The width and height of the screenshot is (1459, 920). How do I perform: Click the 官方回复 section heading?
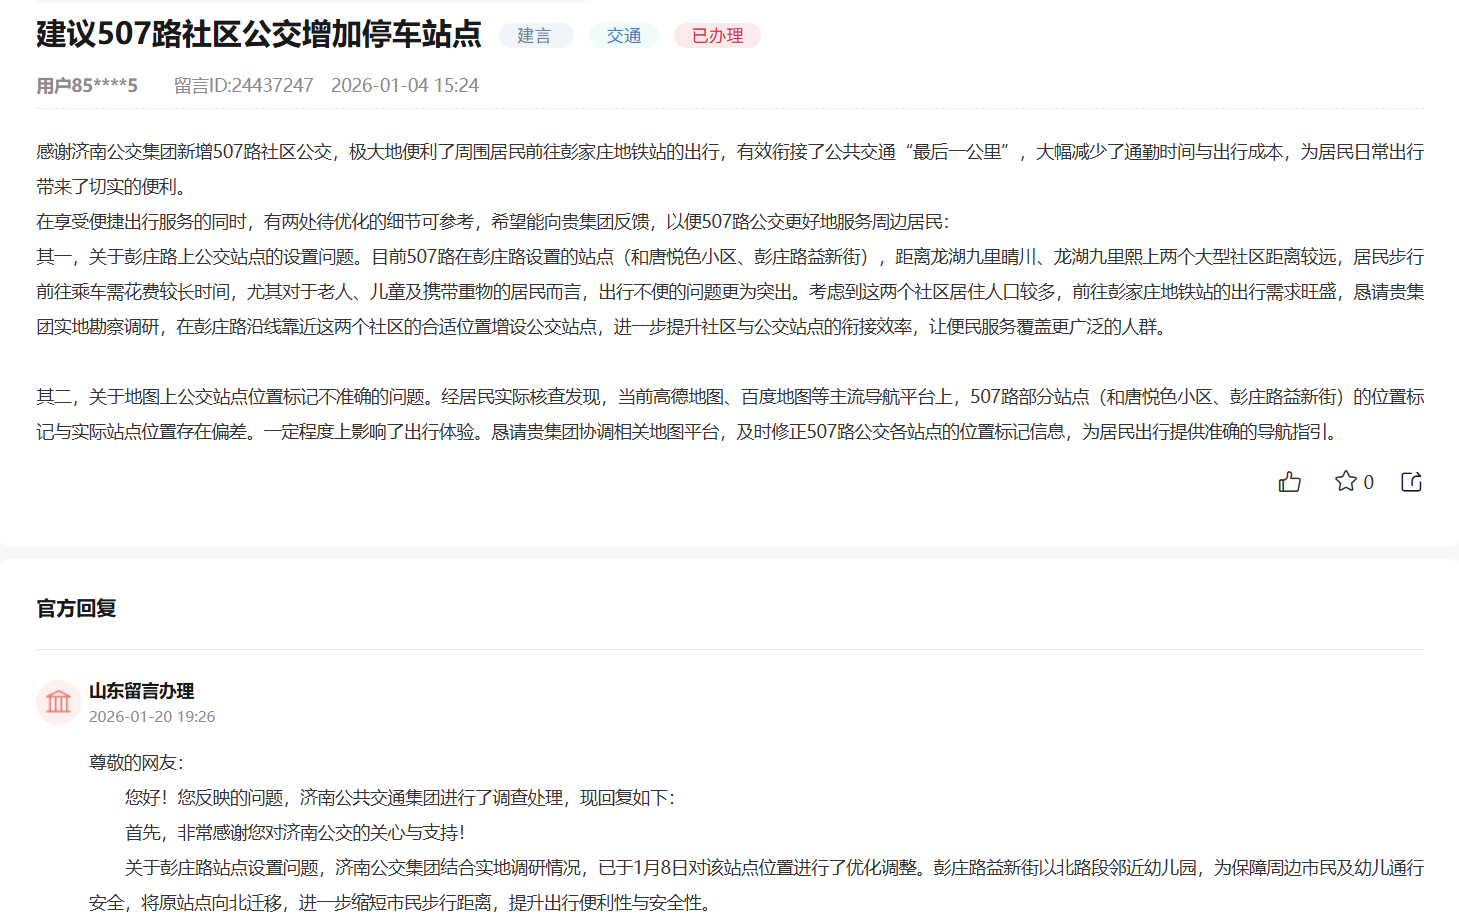coord(74,607)
